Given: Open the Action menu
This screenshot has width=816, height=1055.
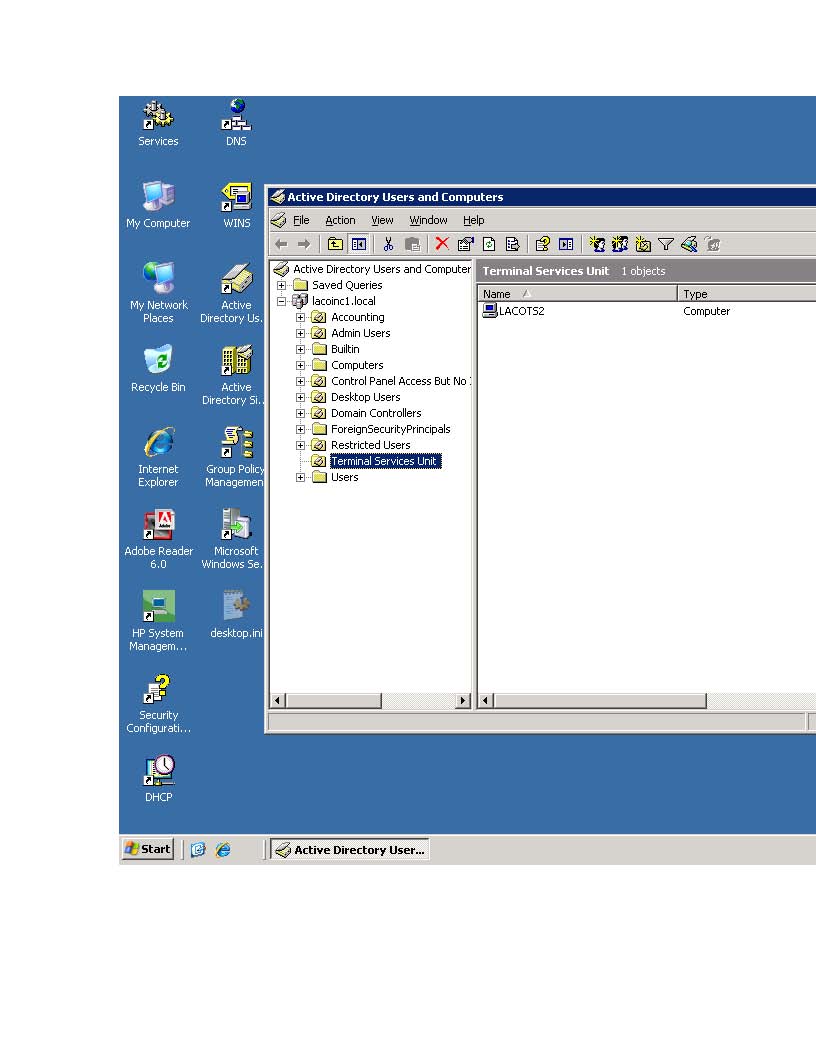Looking at the screenshot, I should [340, 219].
